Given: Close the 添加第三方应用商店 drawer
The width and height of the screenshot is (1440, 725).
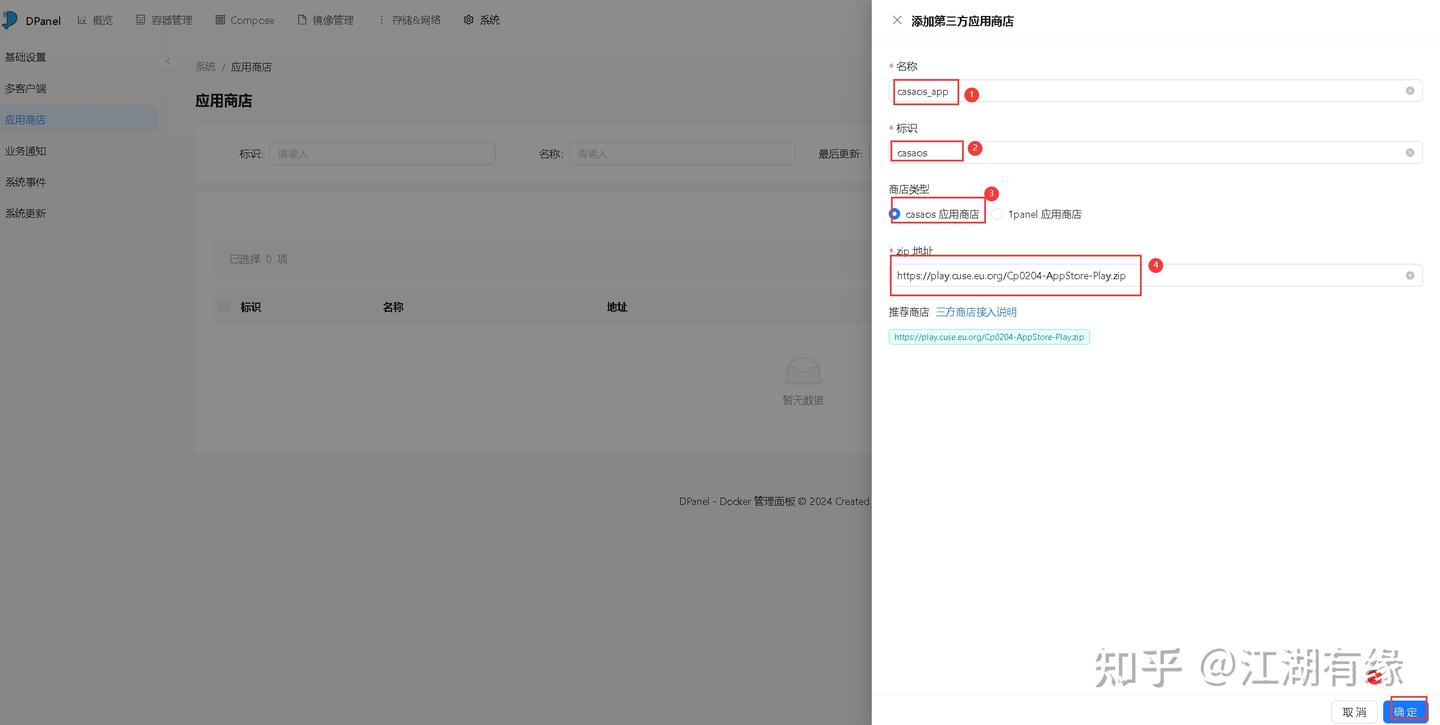Looking at the screenshot, I should click(896, 19).
